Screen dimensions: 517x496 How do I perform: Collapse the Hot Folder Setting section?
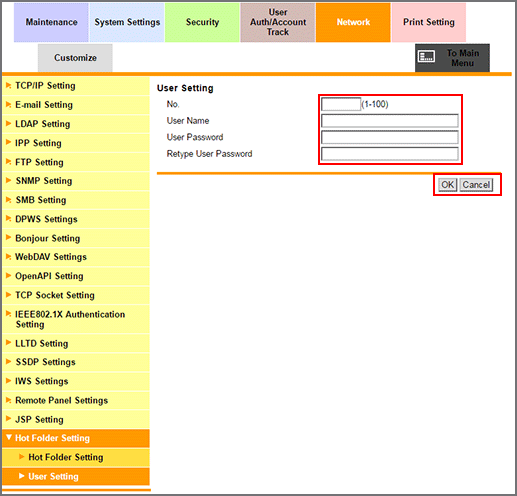pyautogui.click(x=9, y=437)
